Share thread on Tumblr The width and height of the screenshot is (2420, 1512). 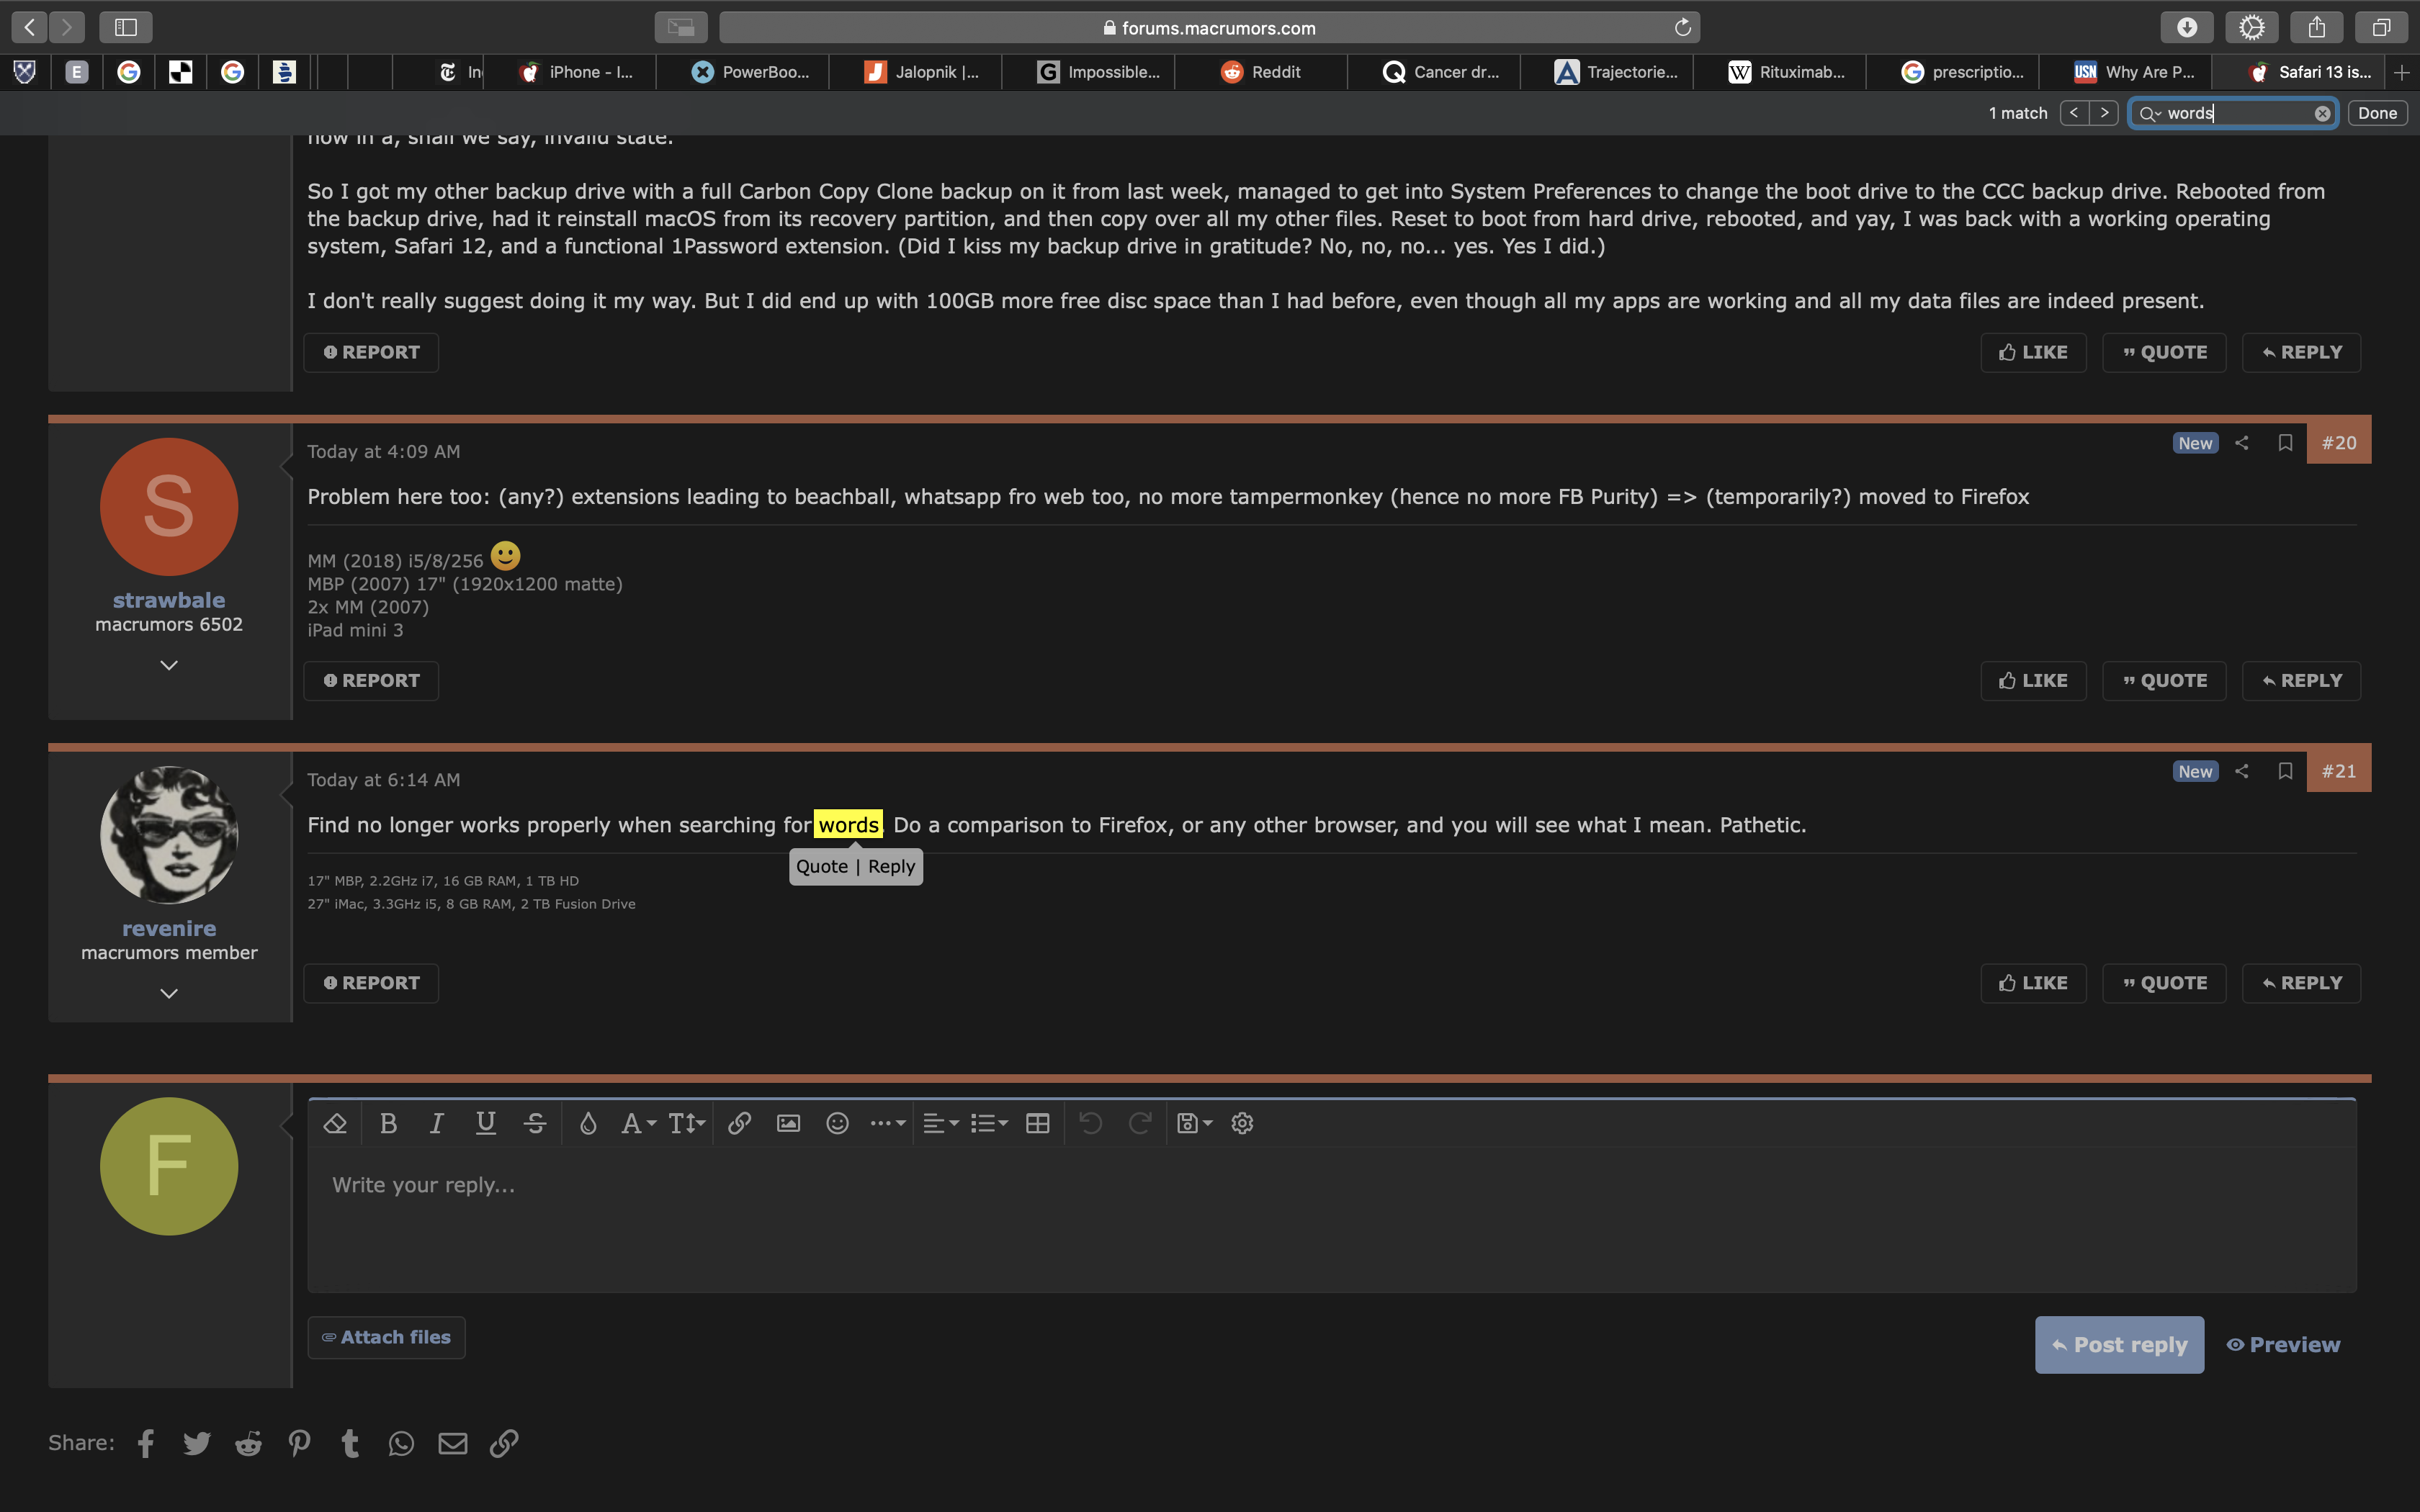pyautogui.click(x=350, y=1443)
